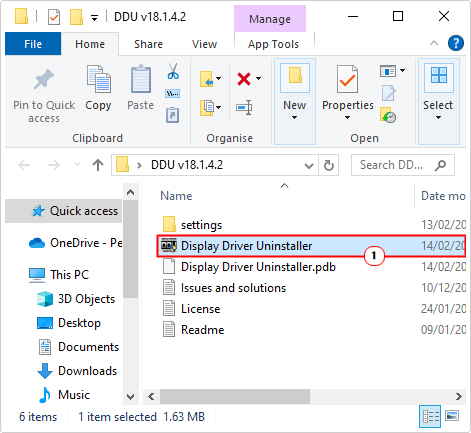Click the Manage contextual tab
471x433 pixels.
[x=270, y=19]
